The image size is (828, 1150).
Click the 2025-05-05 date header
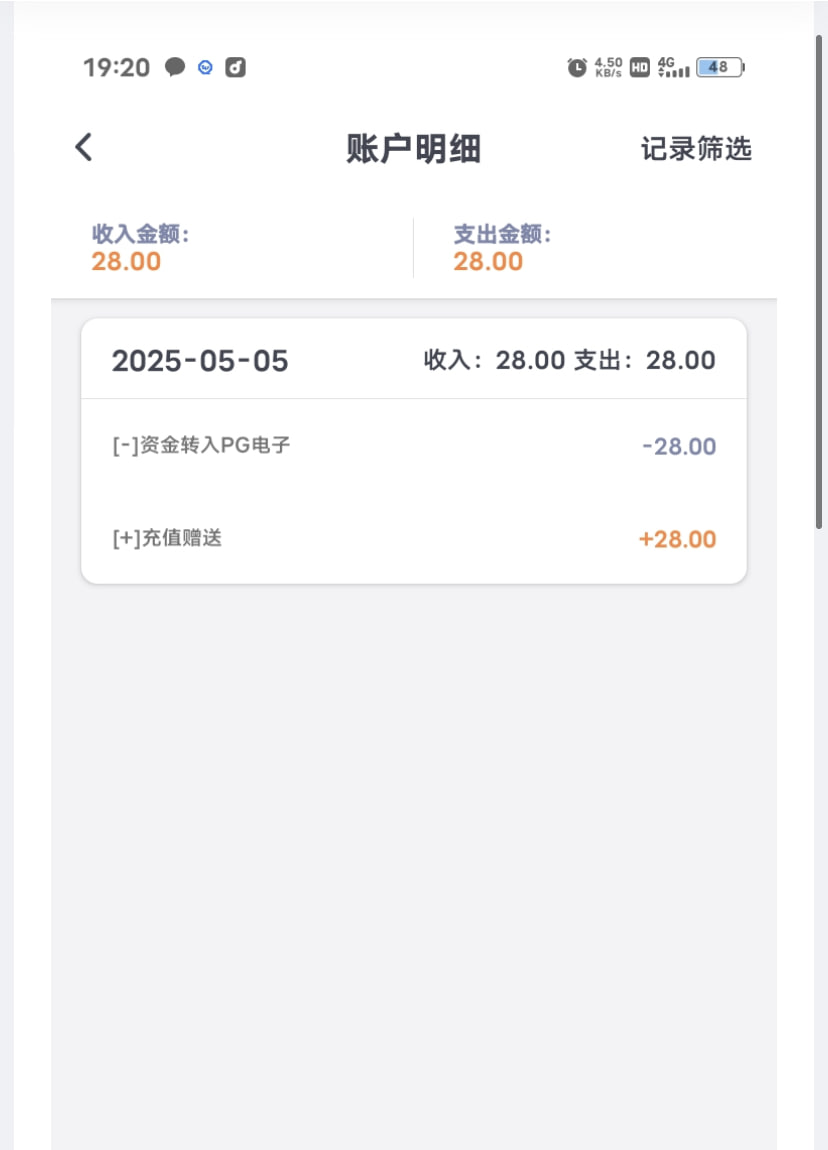tap(200, 361)
